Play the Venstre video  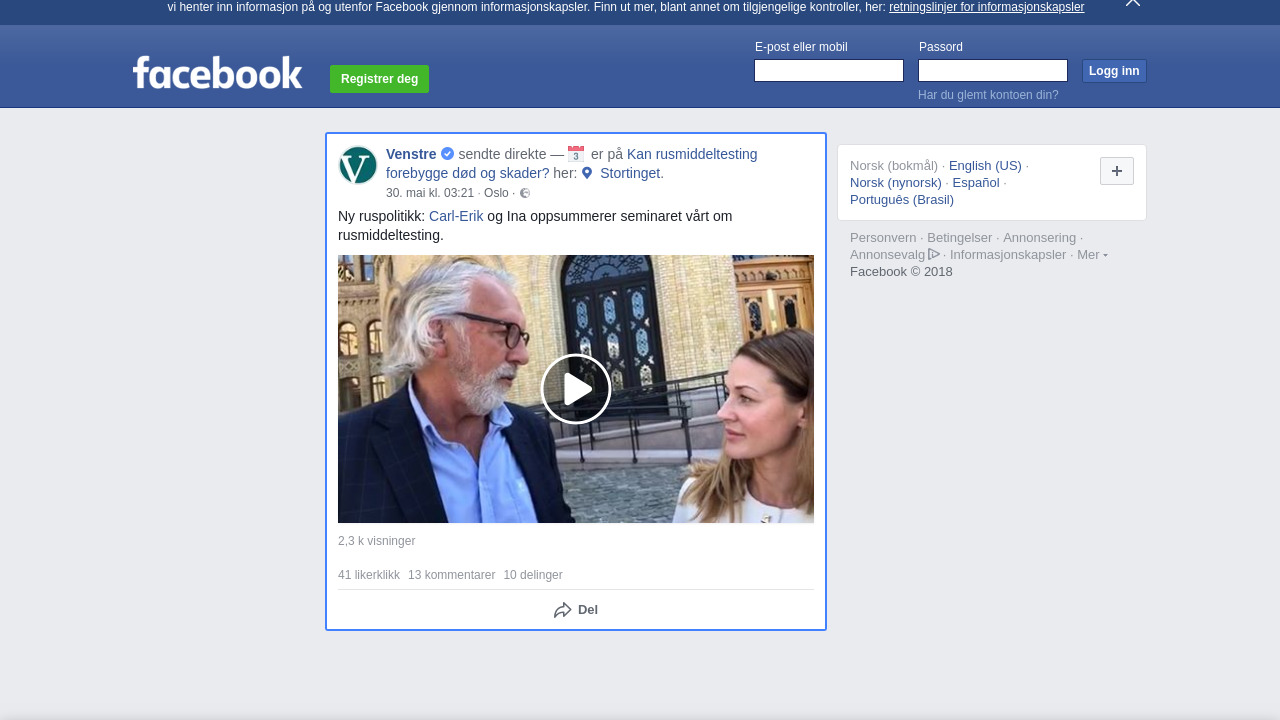coord(576,389)
